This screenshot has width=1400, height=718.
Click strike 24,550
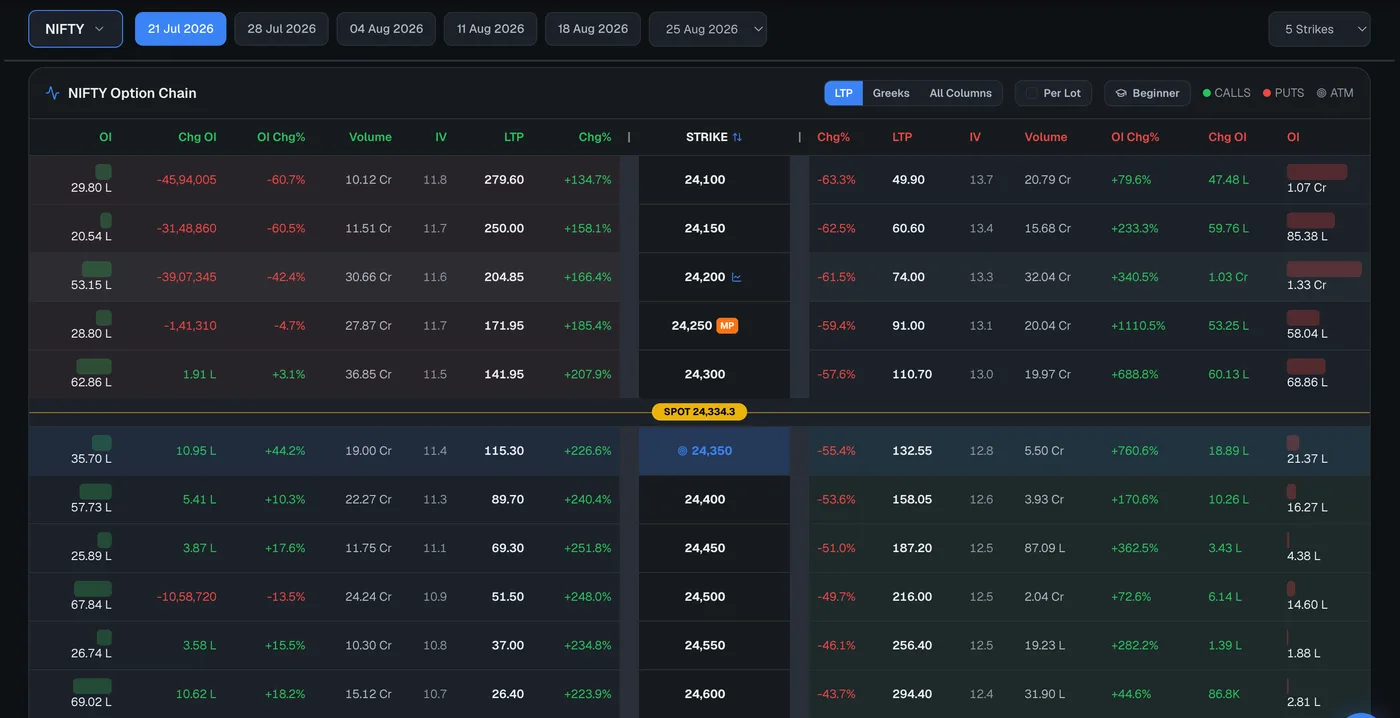[x=705, y=645]
